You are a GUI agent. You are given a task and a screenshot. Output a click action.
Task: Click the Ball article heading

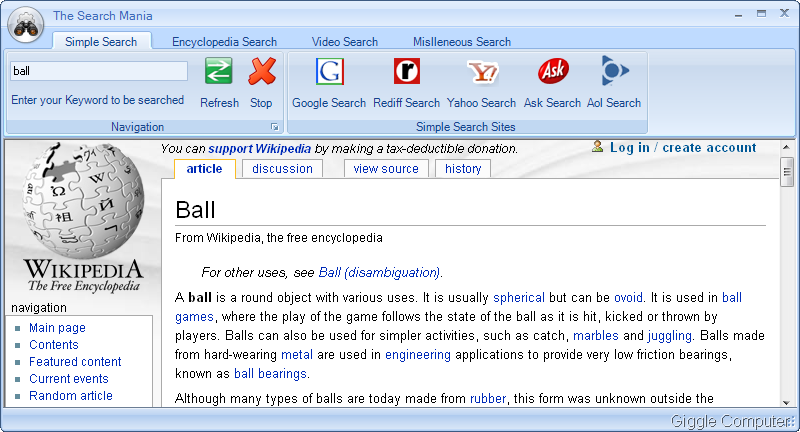pos(195,210)
